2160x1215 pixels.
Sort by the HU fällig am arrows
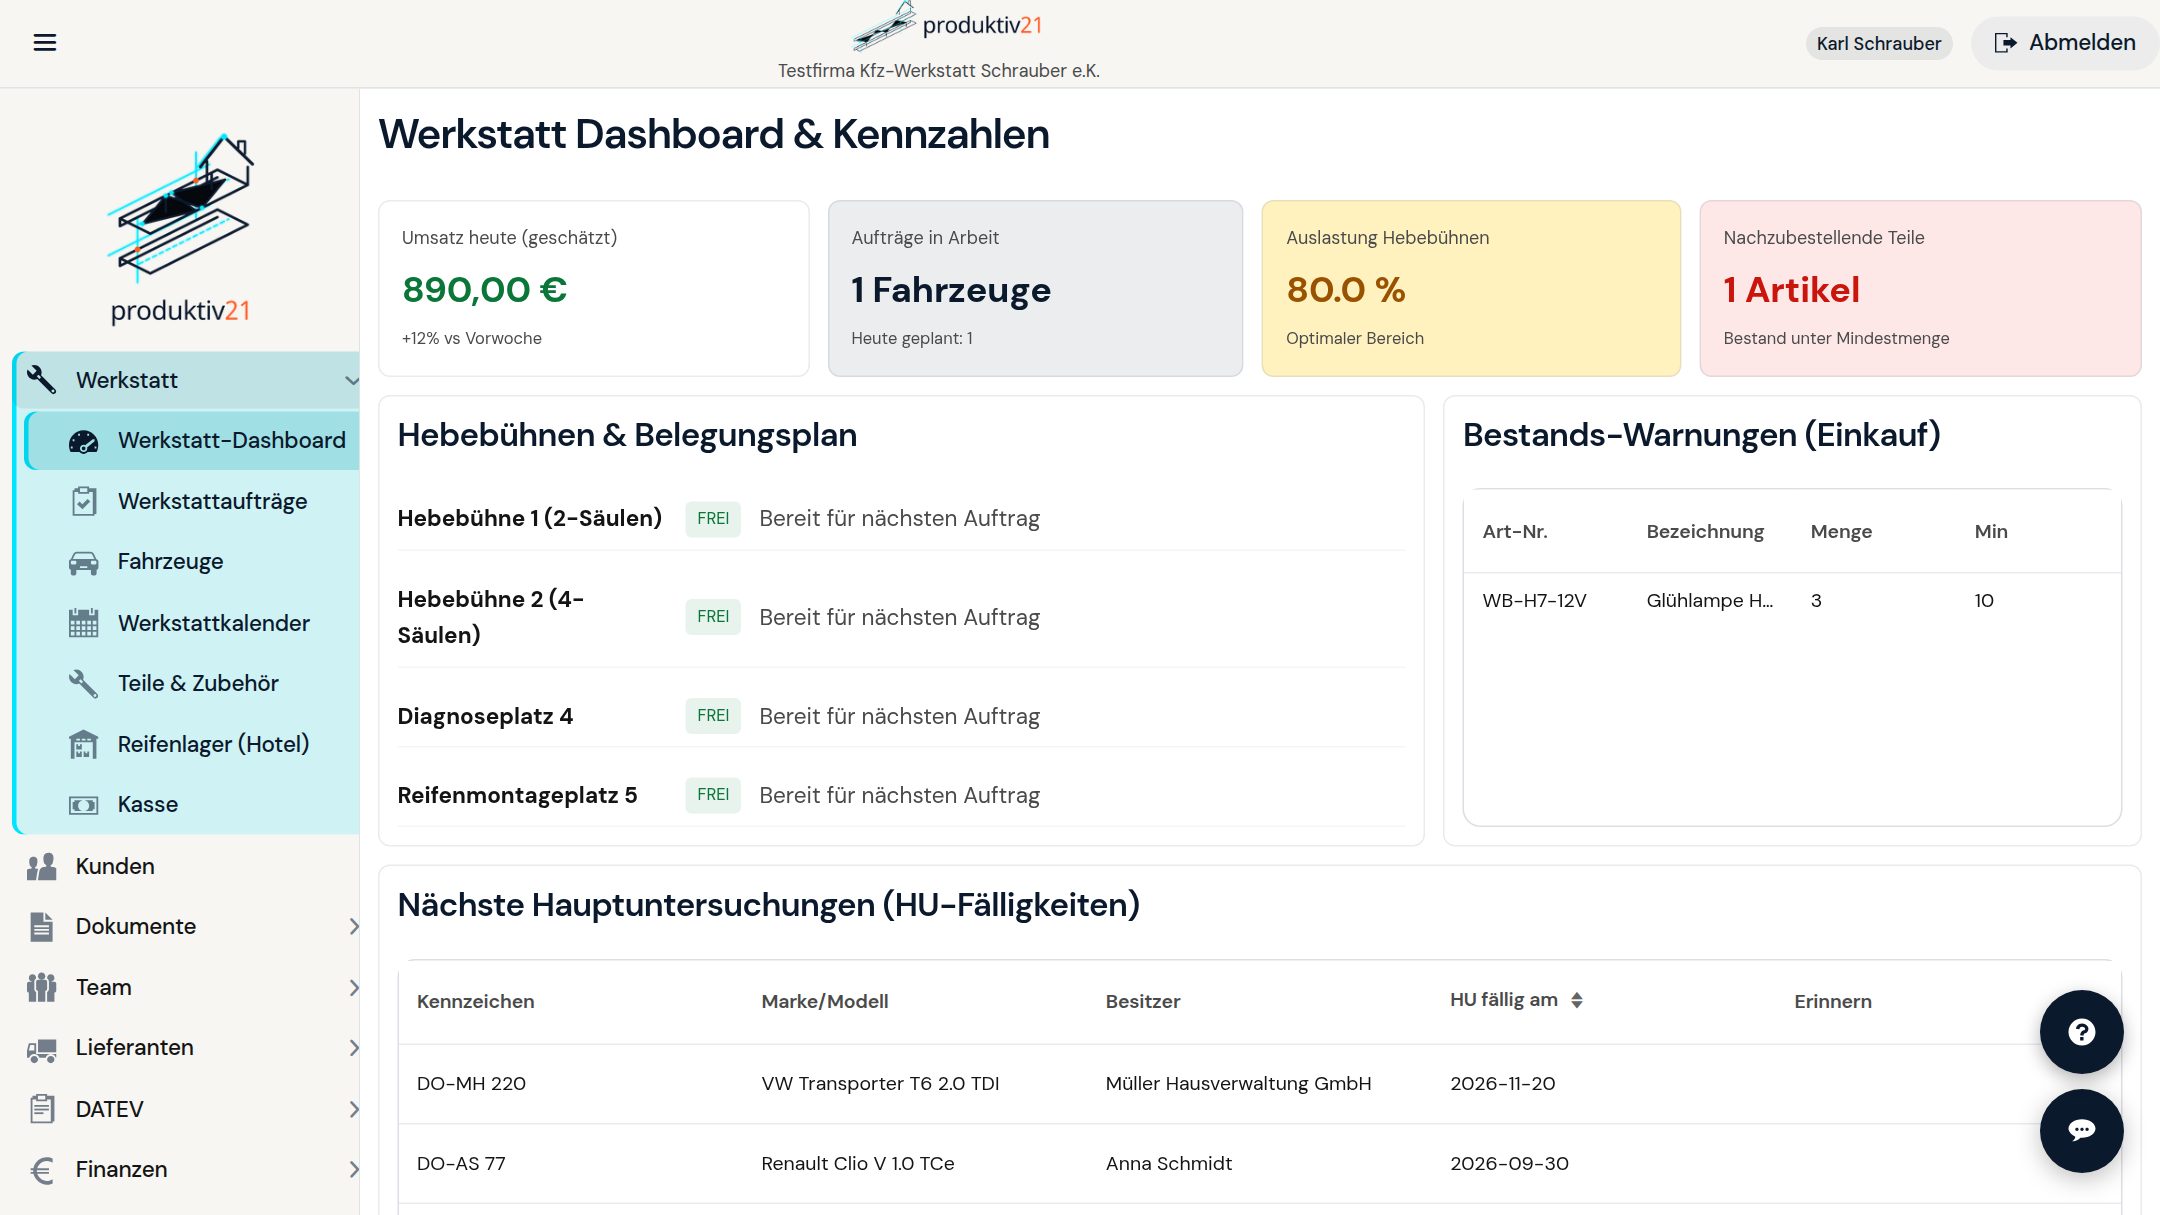point(1577,1000)
